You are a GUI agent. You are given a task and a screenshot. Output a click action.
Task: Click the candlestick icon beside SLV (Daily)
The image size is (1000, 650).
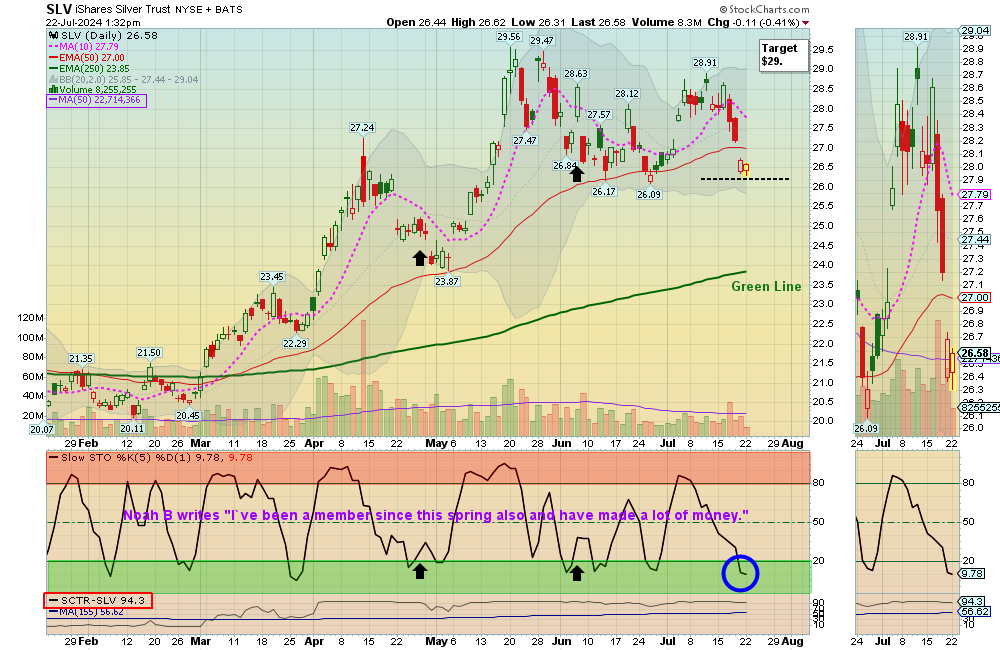tap(54, 36)
